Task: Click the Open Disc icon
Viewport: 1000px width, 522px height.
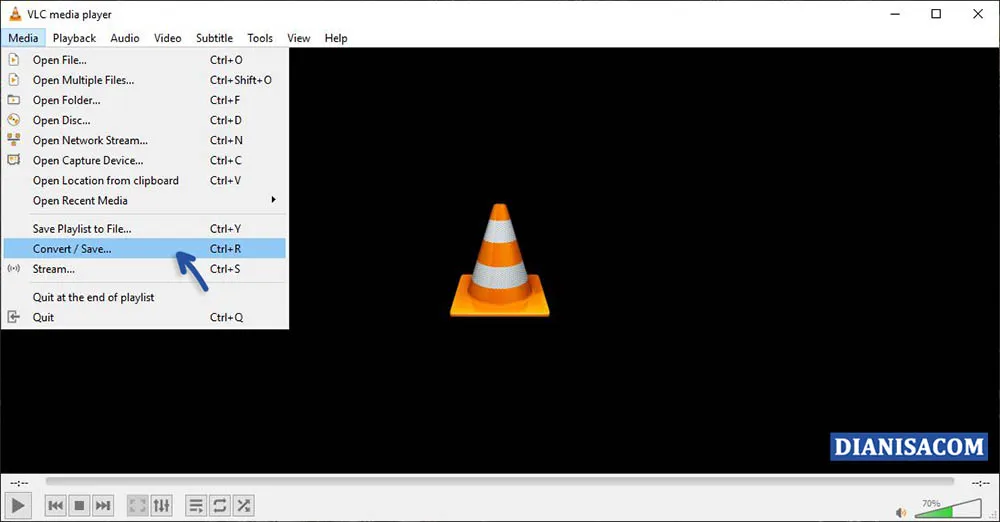Action: point(13,120)
